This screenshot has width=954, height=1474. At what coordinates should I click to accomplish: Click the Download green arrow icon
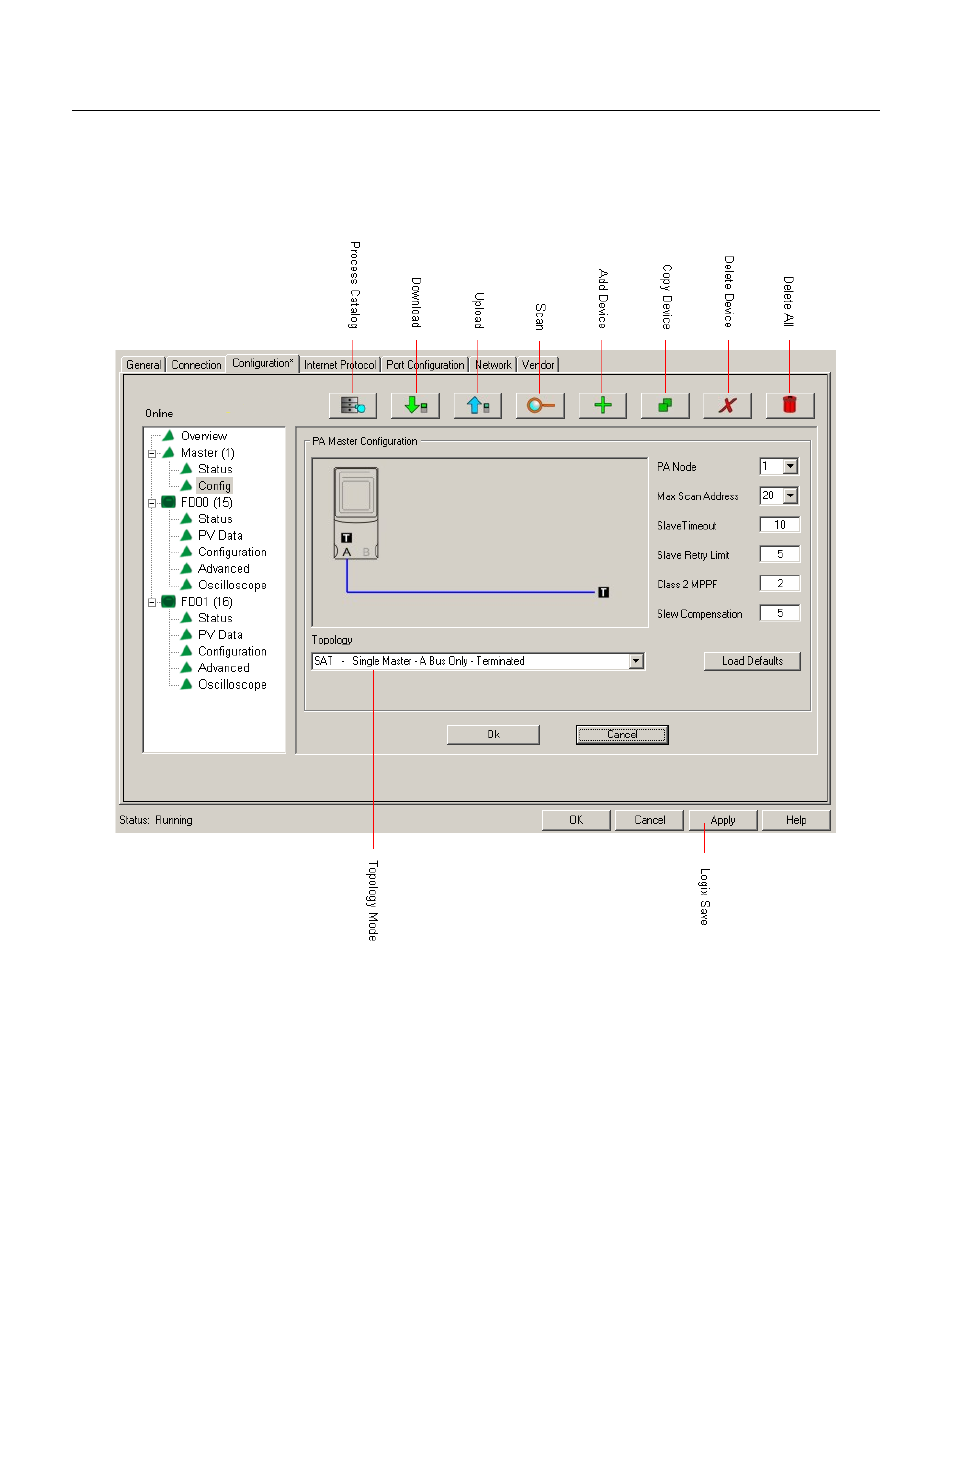(415, 405)
